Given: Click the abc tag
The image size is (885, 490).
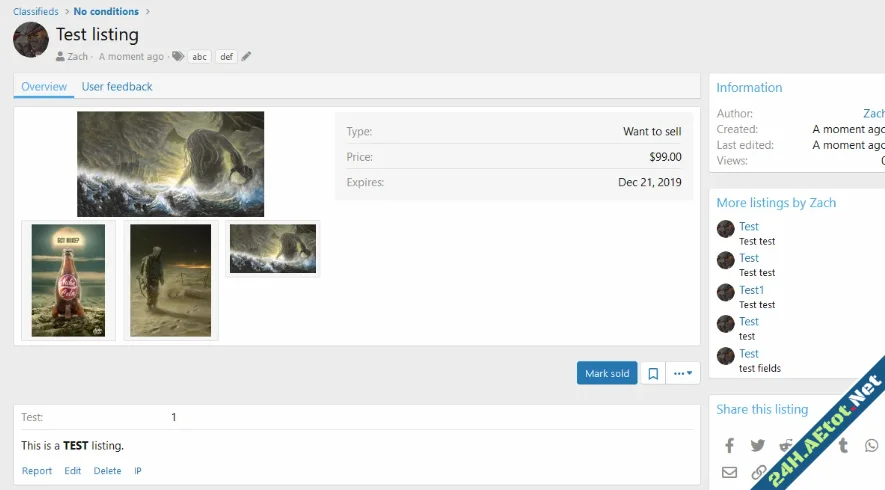Looking at the screenshot, I should click(x=200, y=57).
